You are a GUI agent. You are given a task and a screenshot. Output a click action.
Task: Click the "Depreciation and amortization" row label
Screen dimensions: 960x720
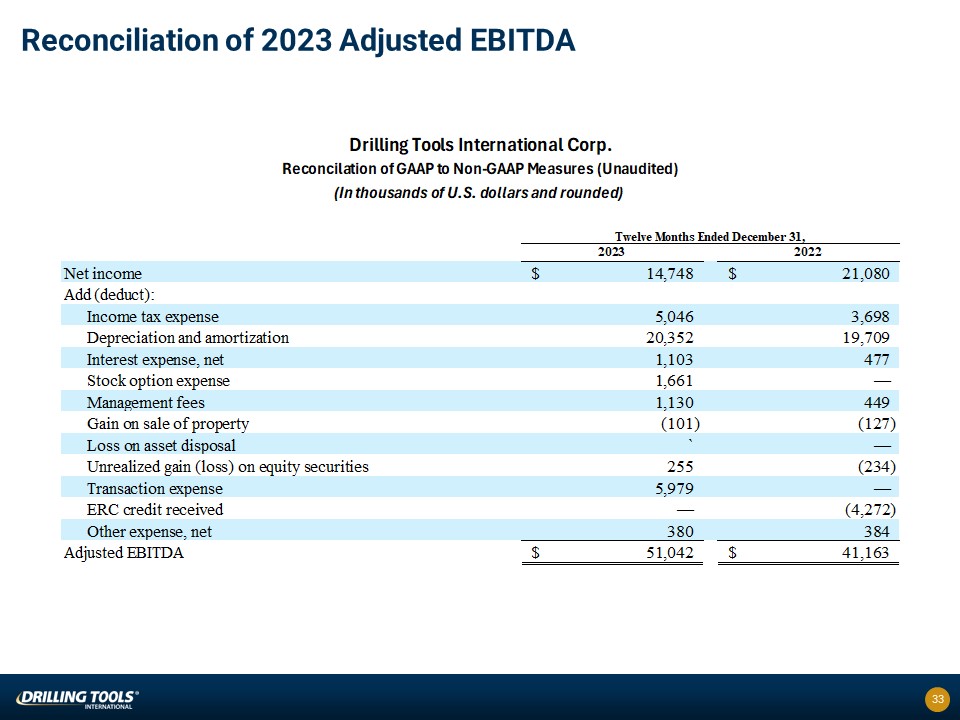tap(187, 338)
